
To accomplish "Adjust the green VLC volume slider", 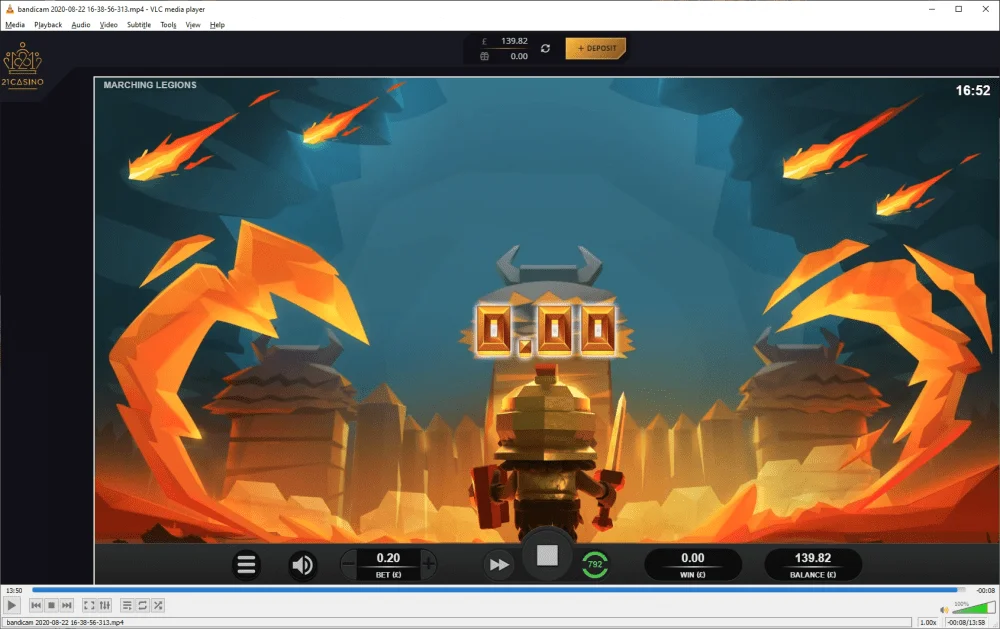I will tap(973, 607).
